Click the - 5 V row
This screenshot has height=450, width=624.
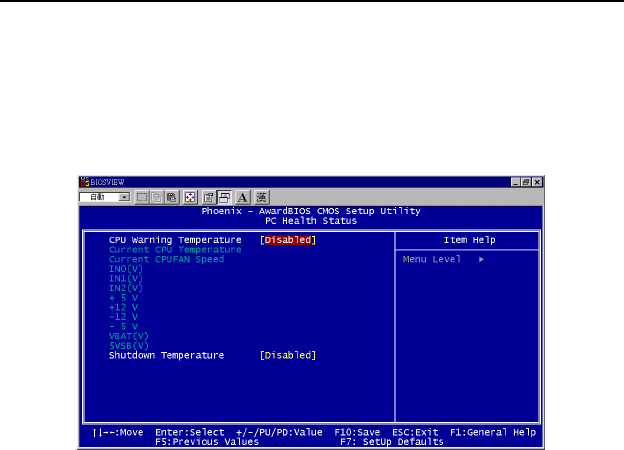[x=123, y=327]
